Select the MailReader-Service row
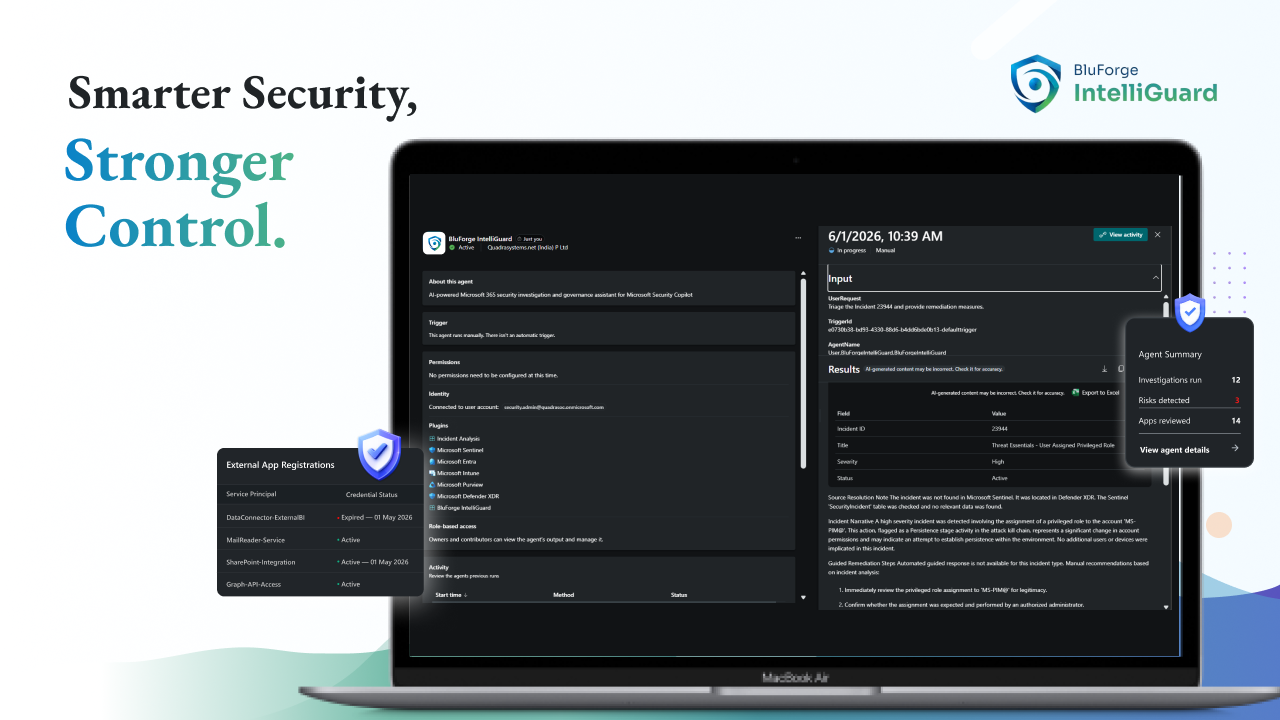Screen dimensions: 1280x720 pos(320,540)
